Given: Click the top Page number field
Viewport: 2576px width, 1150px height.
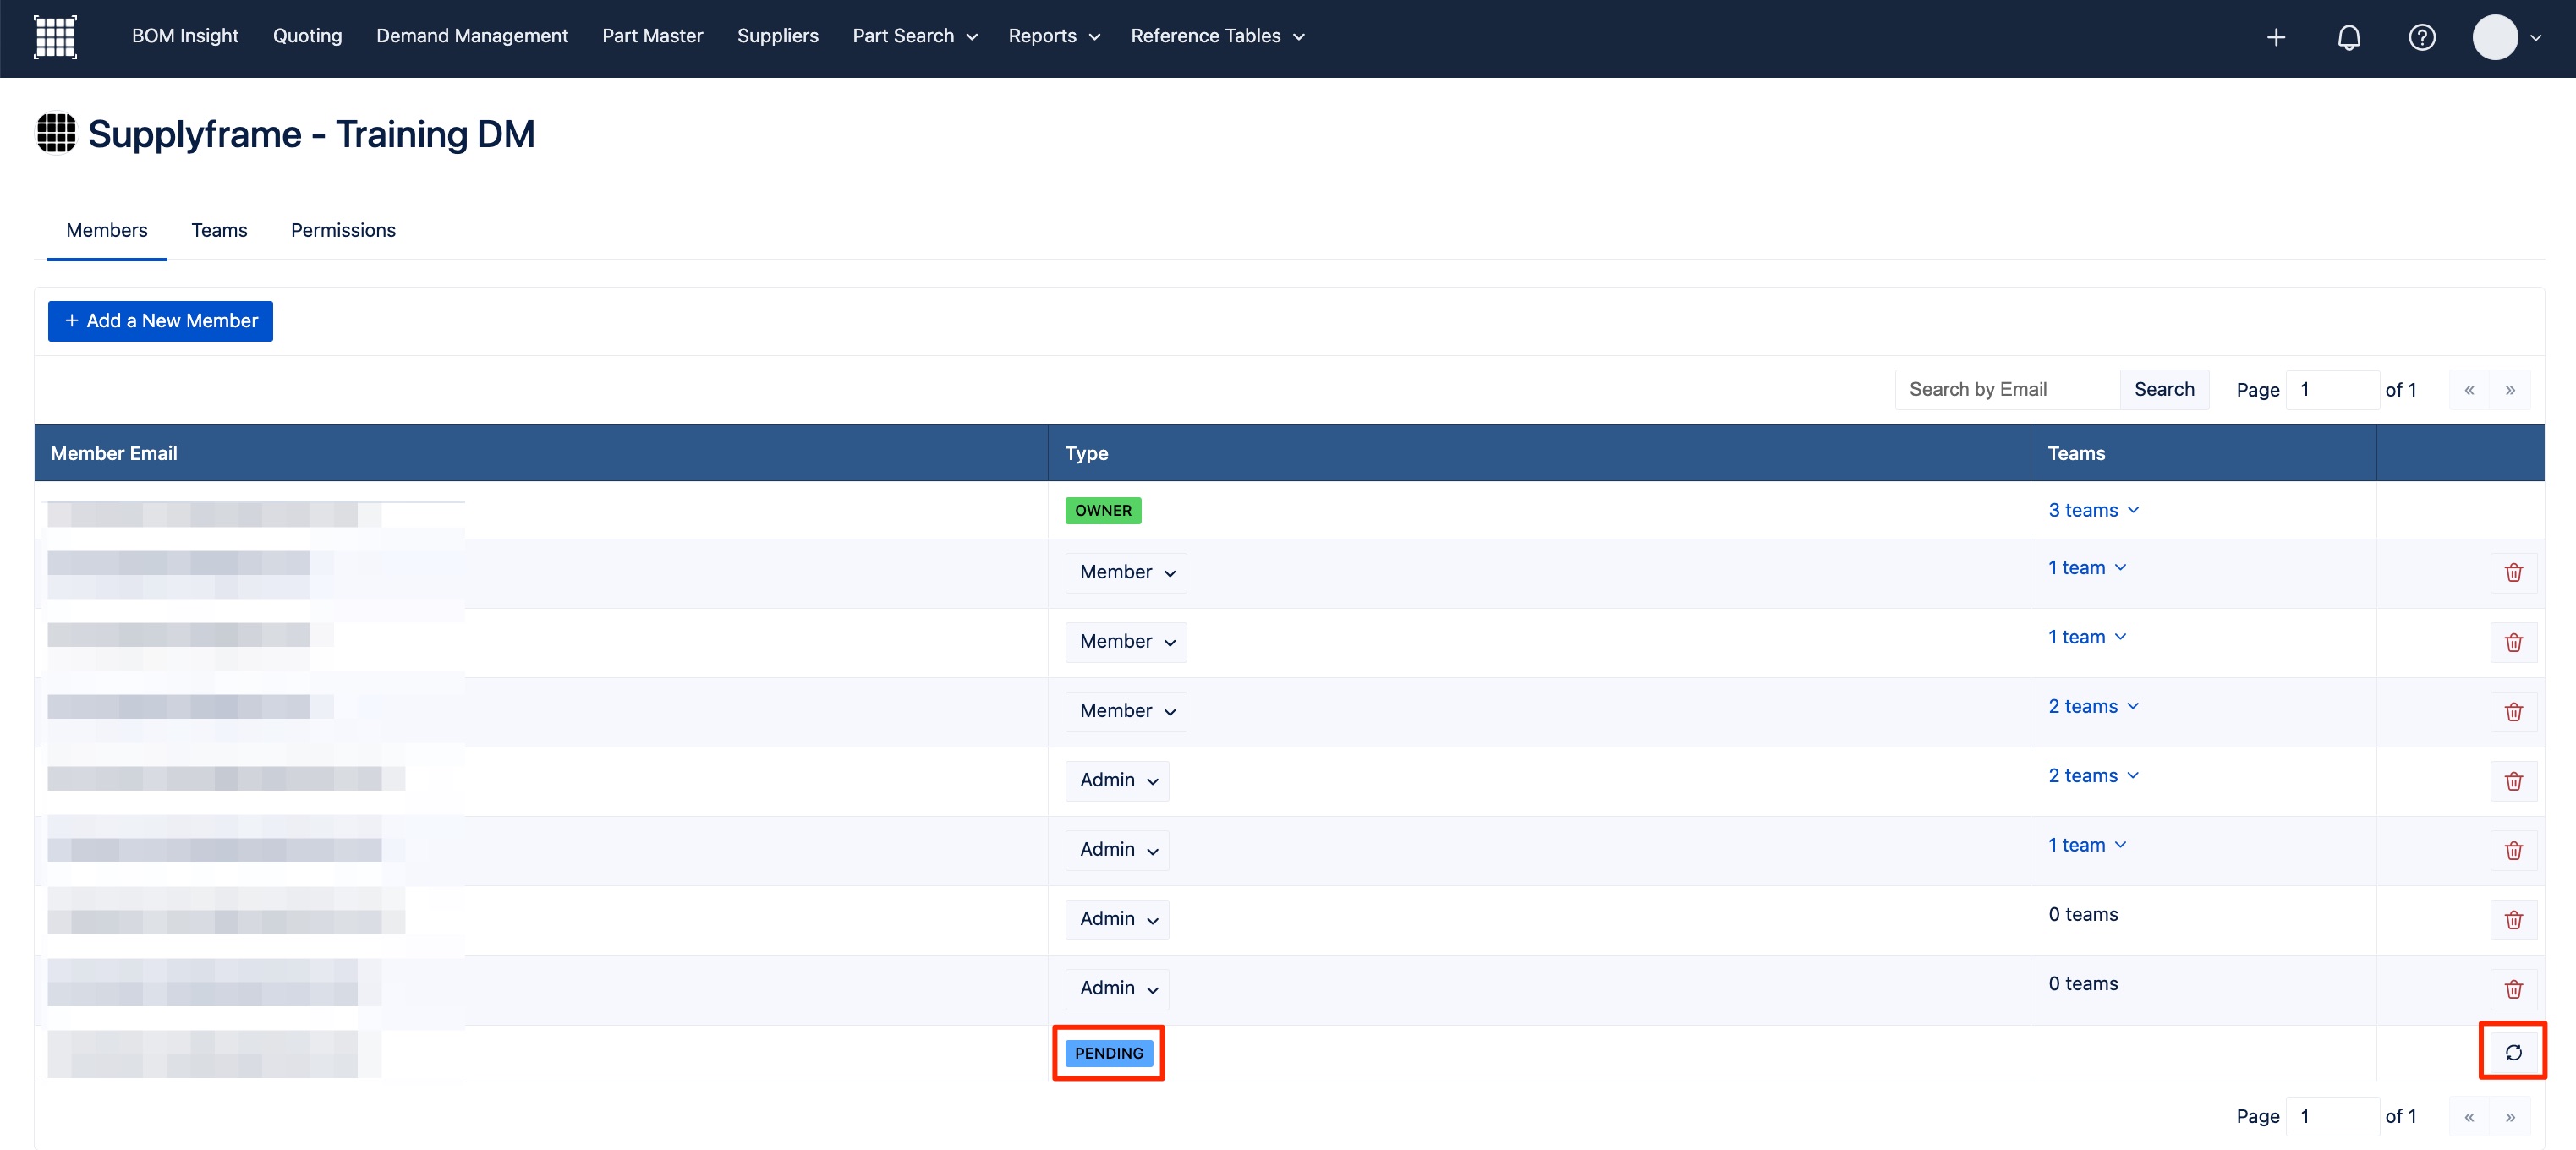Looking at the screenshot, I should point(2332,390).
